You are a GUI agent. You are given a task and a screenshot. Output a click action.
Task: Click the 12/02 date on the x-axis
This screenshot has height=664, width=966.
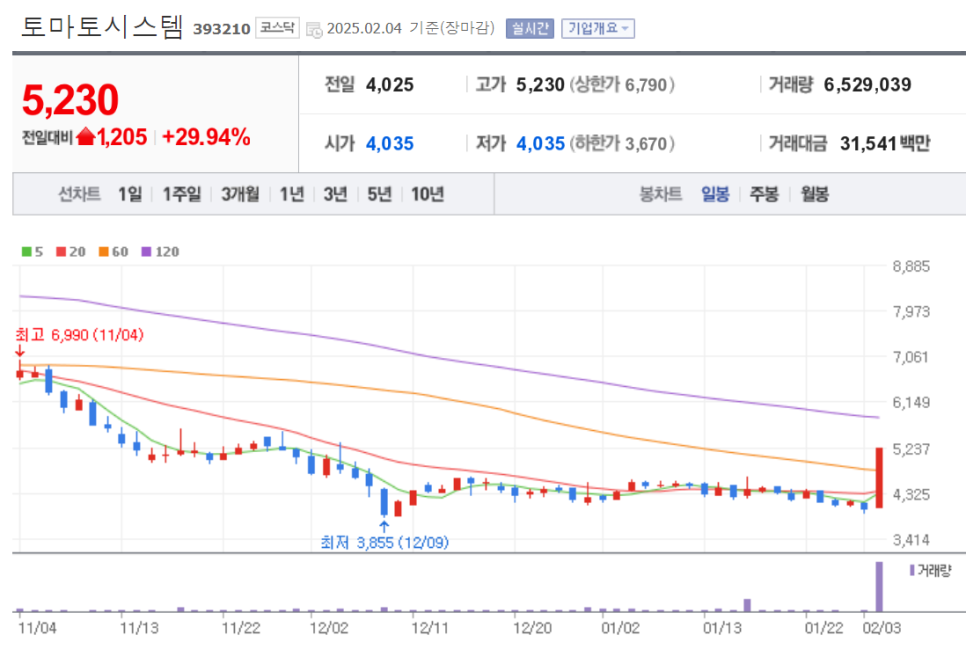329,628
